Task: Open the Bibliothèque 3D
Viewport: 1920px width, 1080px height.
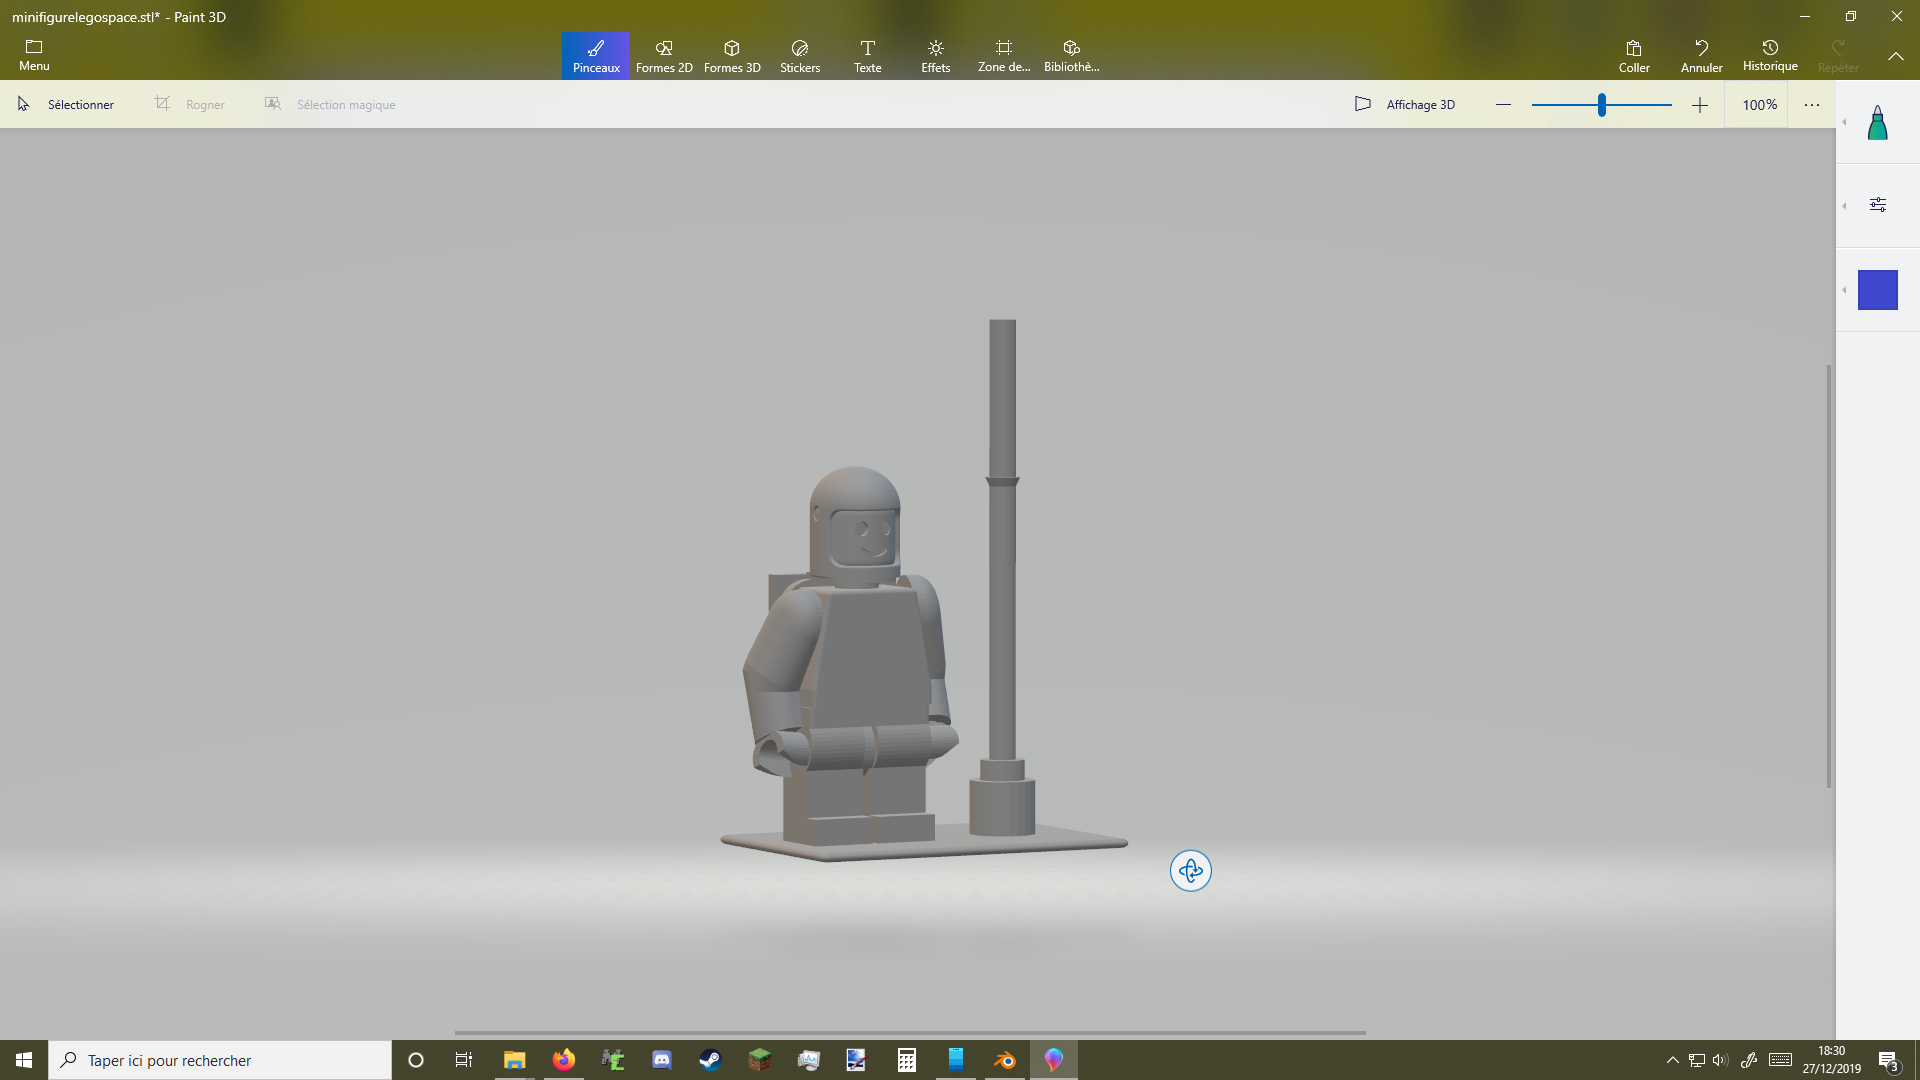Action: 1071,55
